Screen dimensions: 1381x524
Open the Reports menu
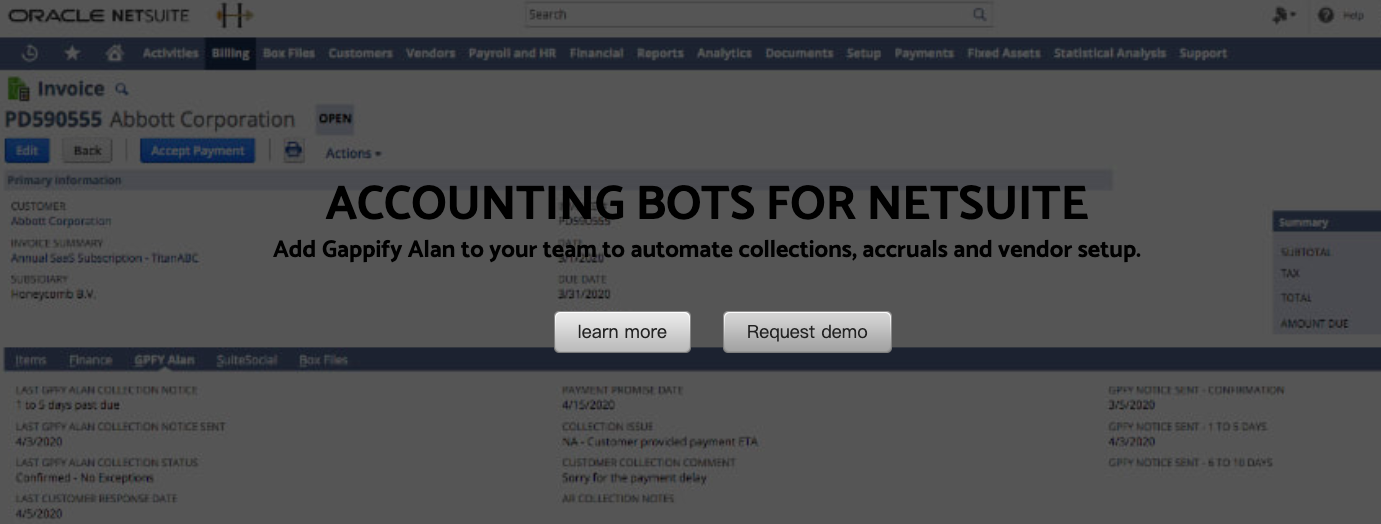point(660,53)
